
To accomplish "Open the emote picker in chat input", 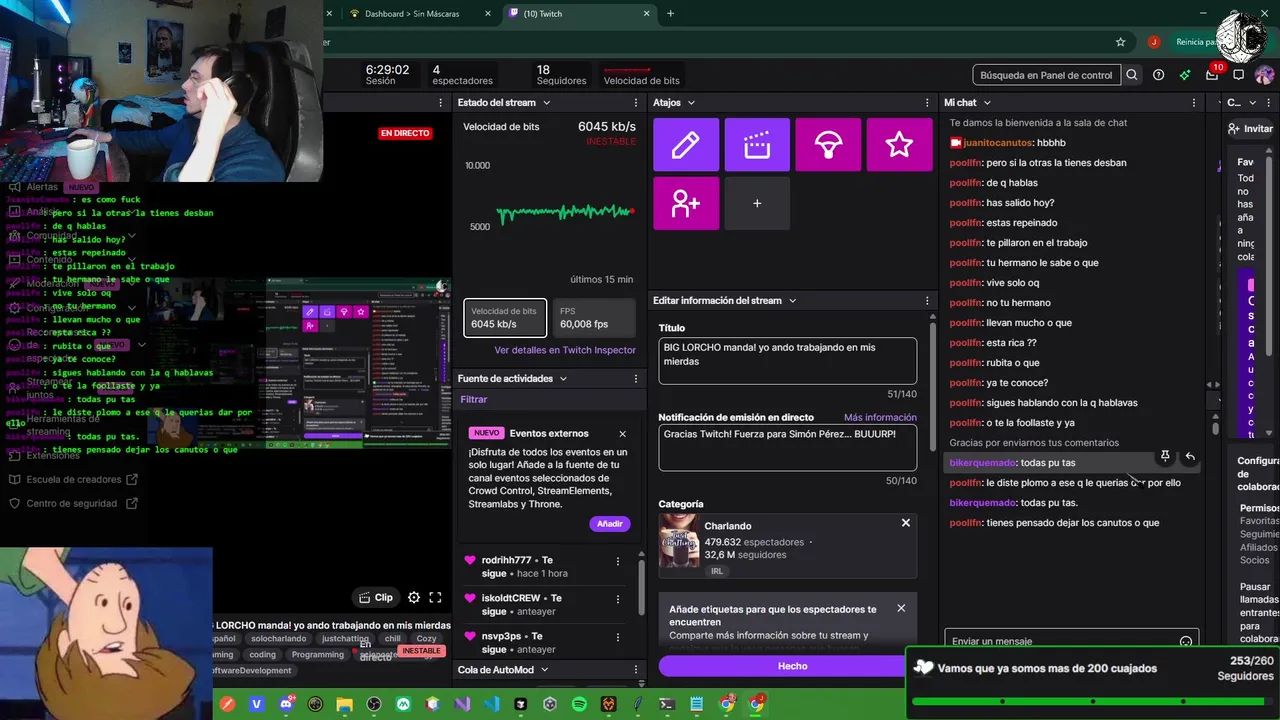I will (1186, 641).
